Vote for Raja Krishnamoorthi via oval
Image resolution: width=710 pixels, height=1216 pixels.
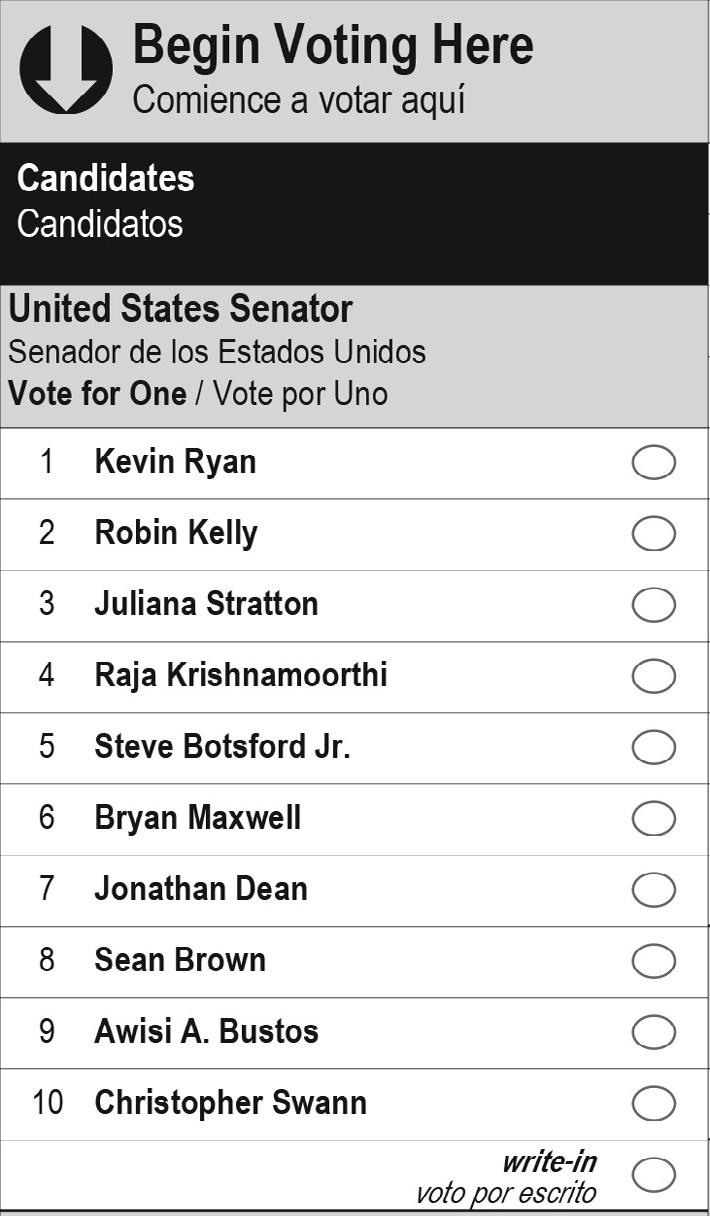[654, 676]
